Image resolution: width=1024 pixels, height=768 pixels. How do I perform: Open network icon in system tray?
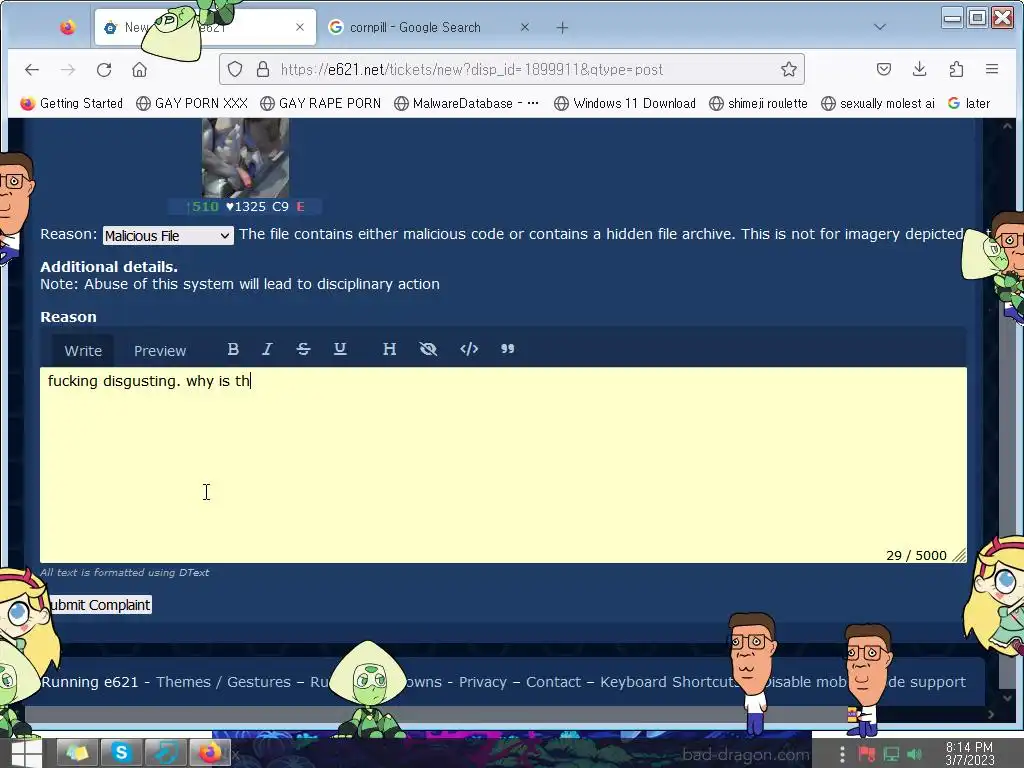891,754
